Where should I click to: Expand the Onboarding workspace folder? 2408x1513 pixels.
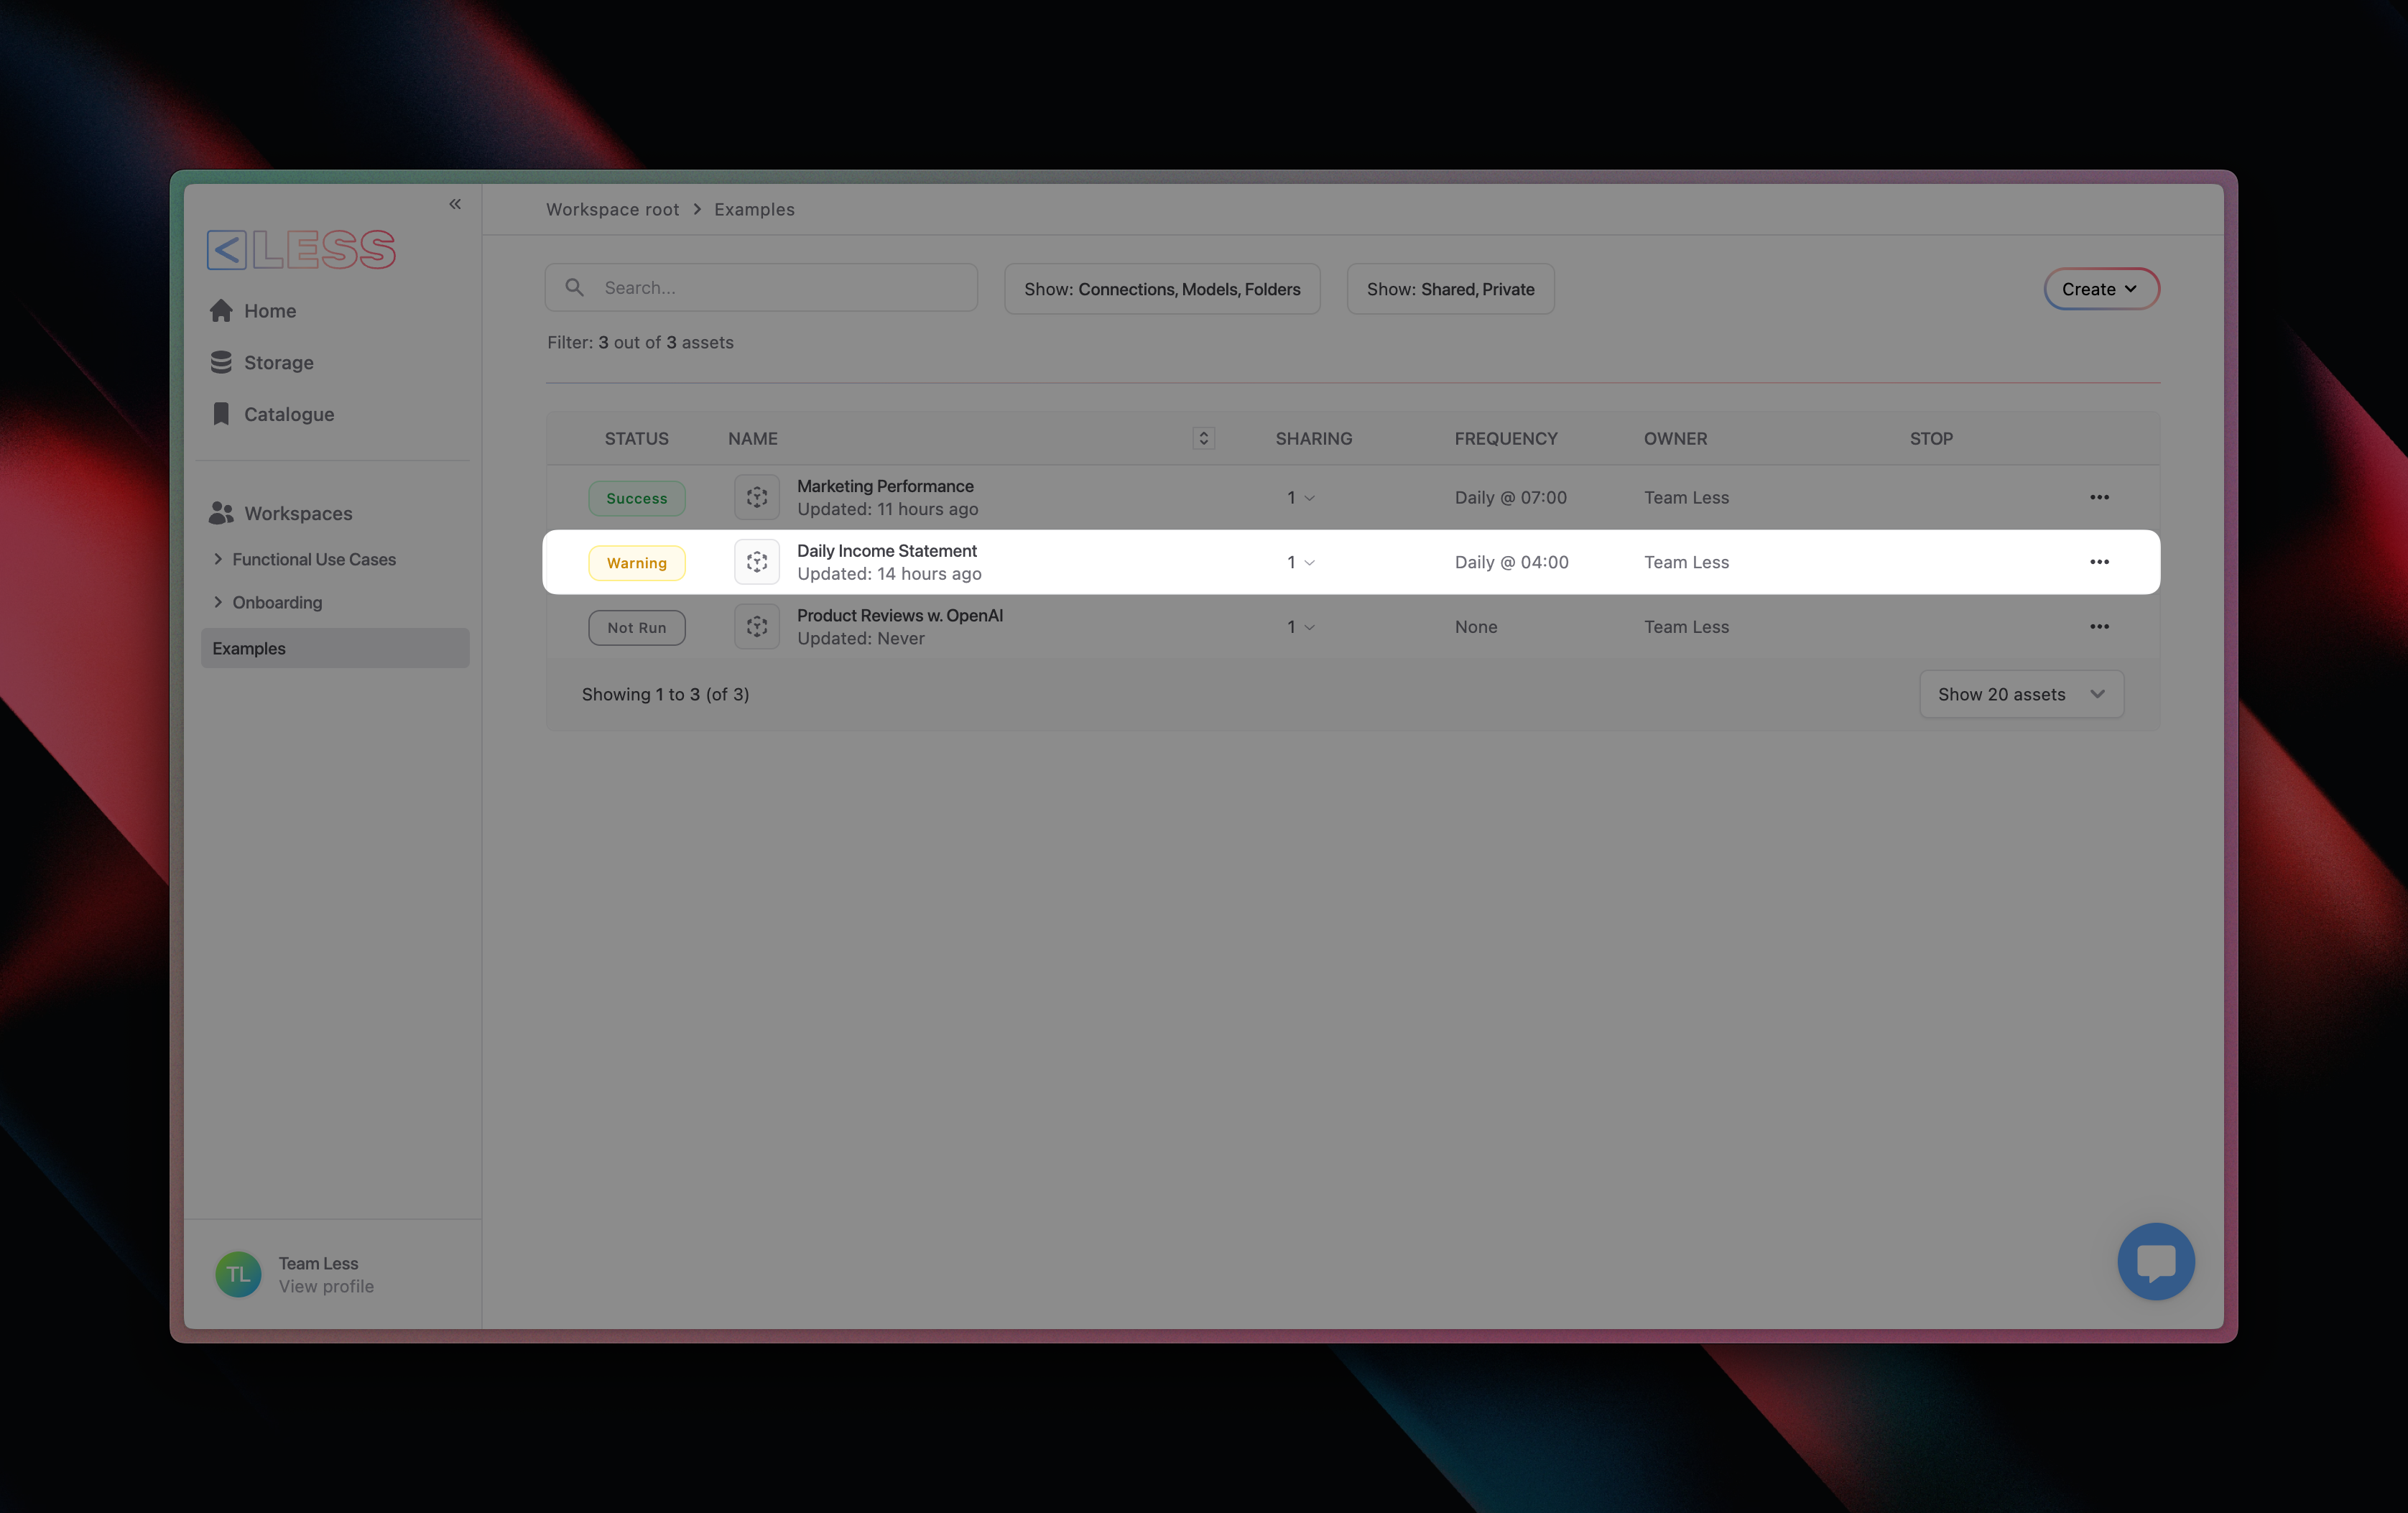click(x=218, y=602)
